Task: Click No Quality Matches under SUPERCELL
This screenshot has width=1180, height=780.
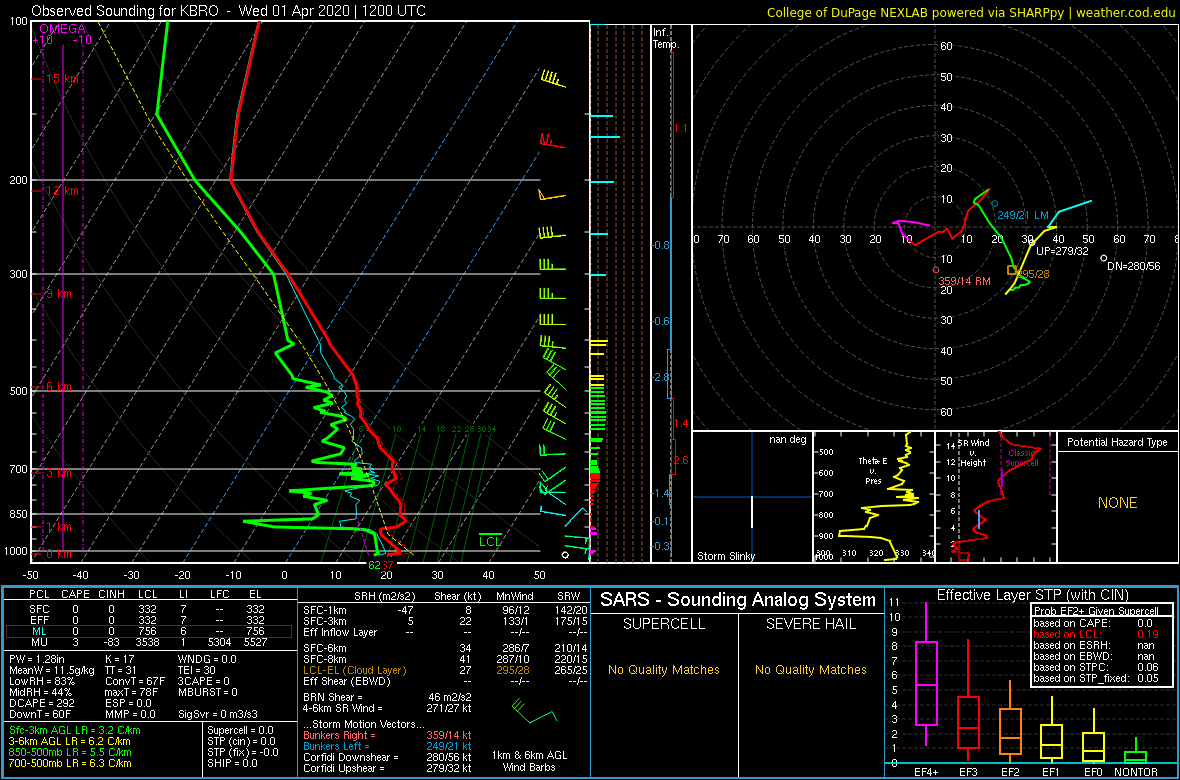Action: [x=663, y=669]
